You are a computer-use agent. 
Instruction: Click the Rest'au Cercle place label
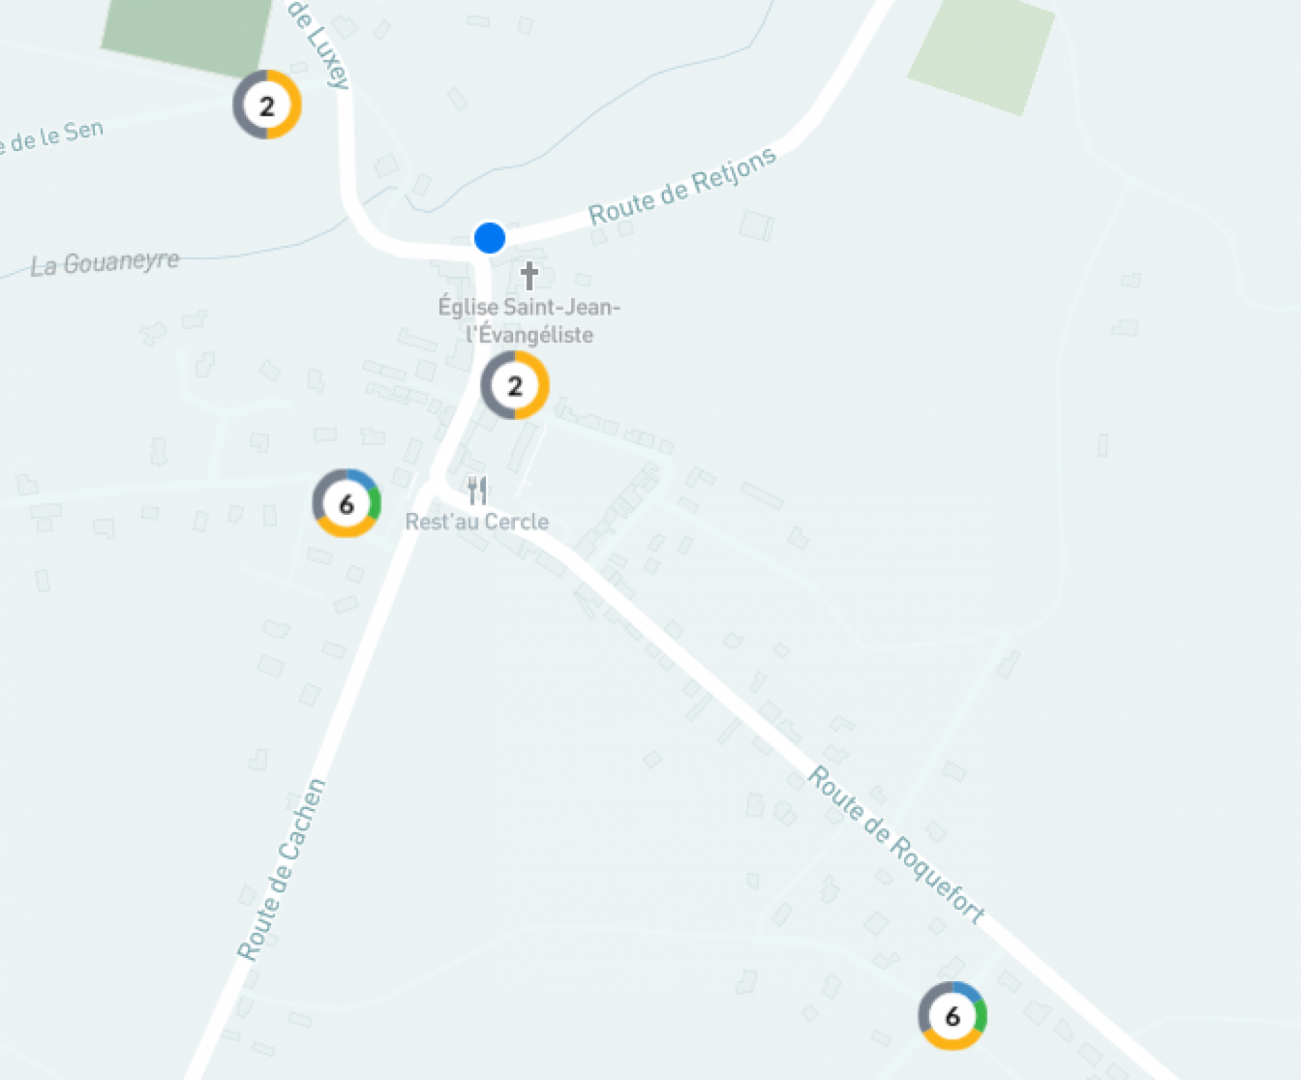tap(477, 521)
